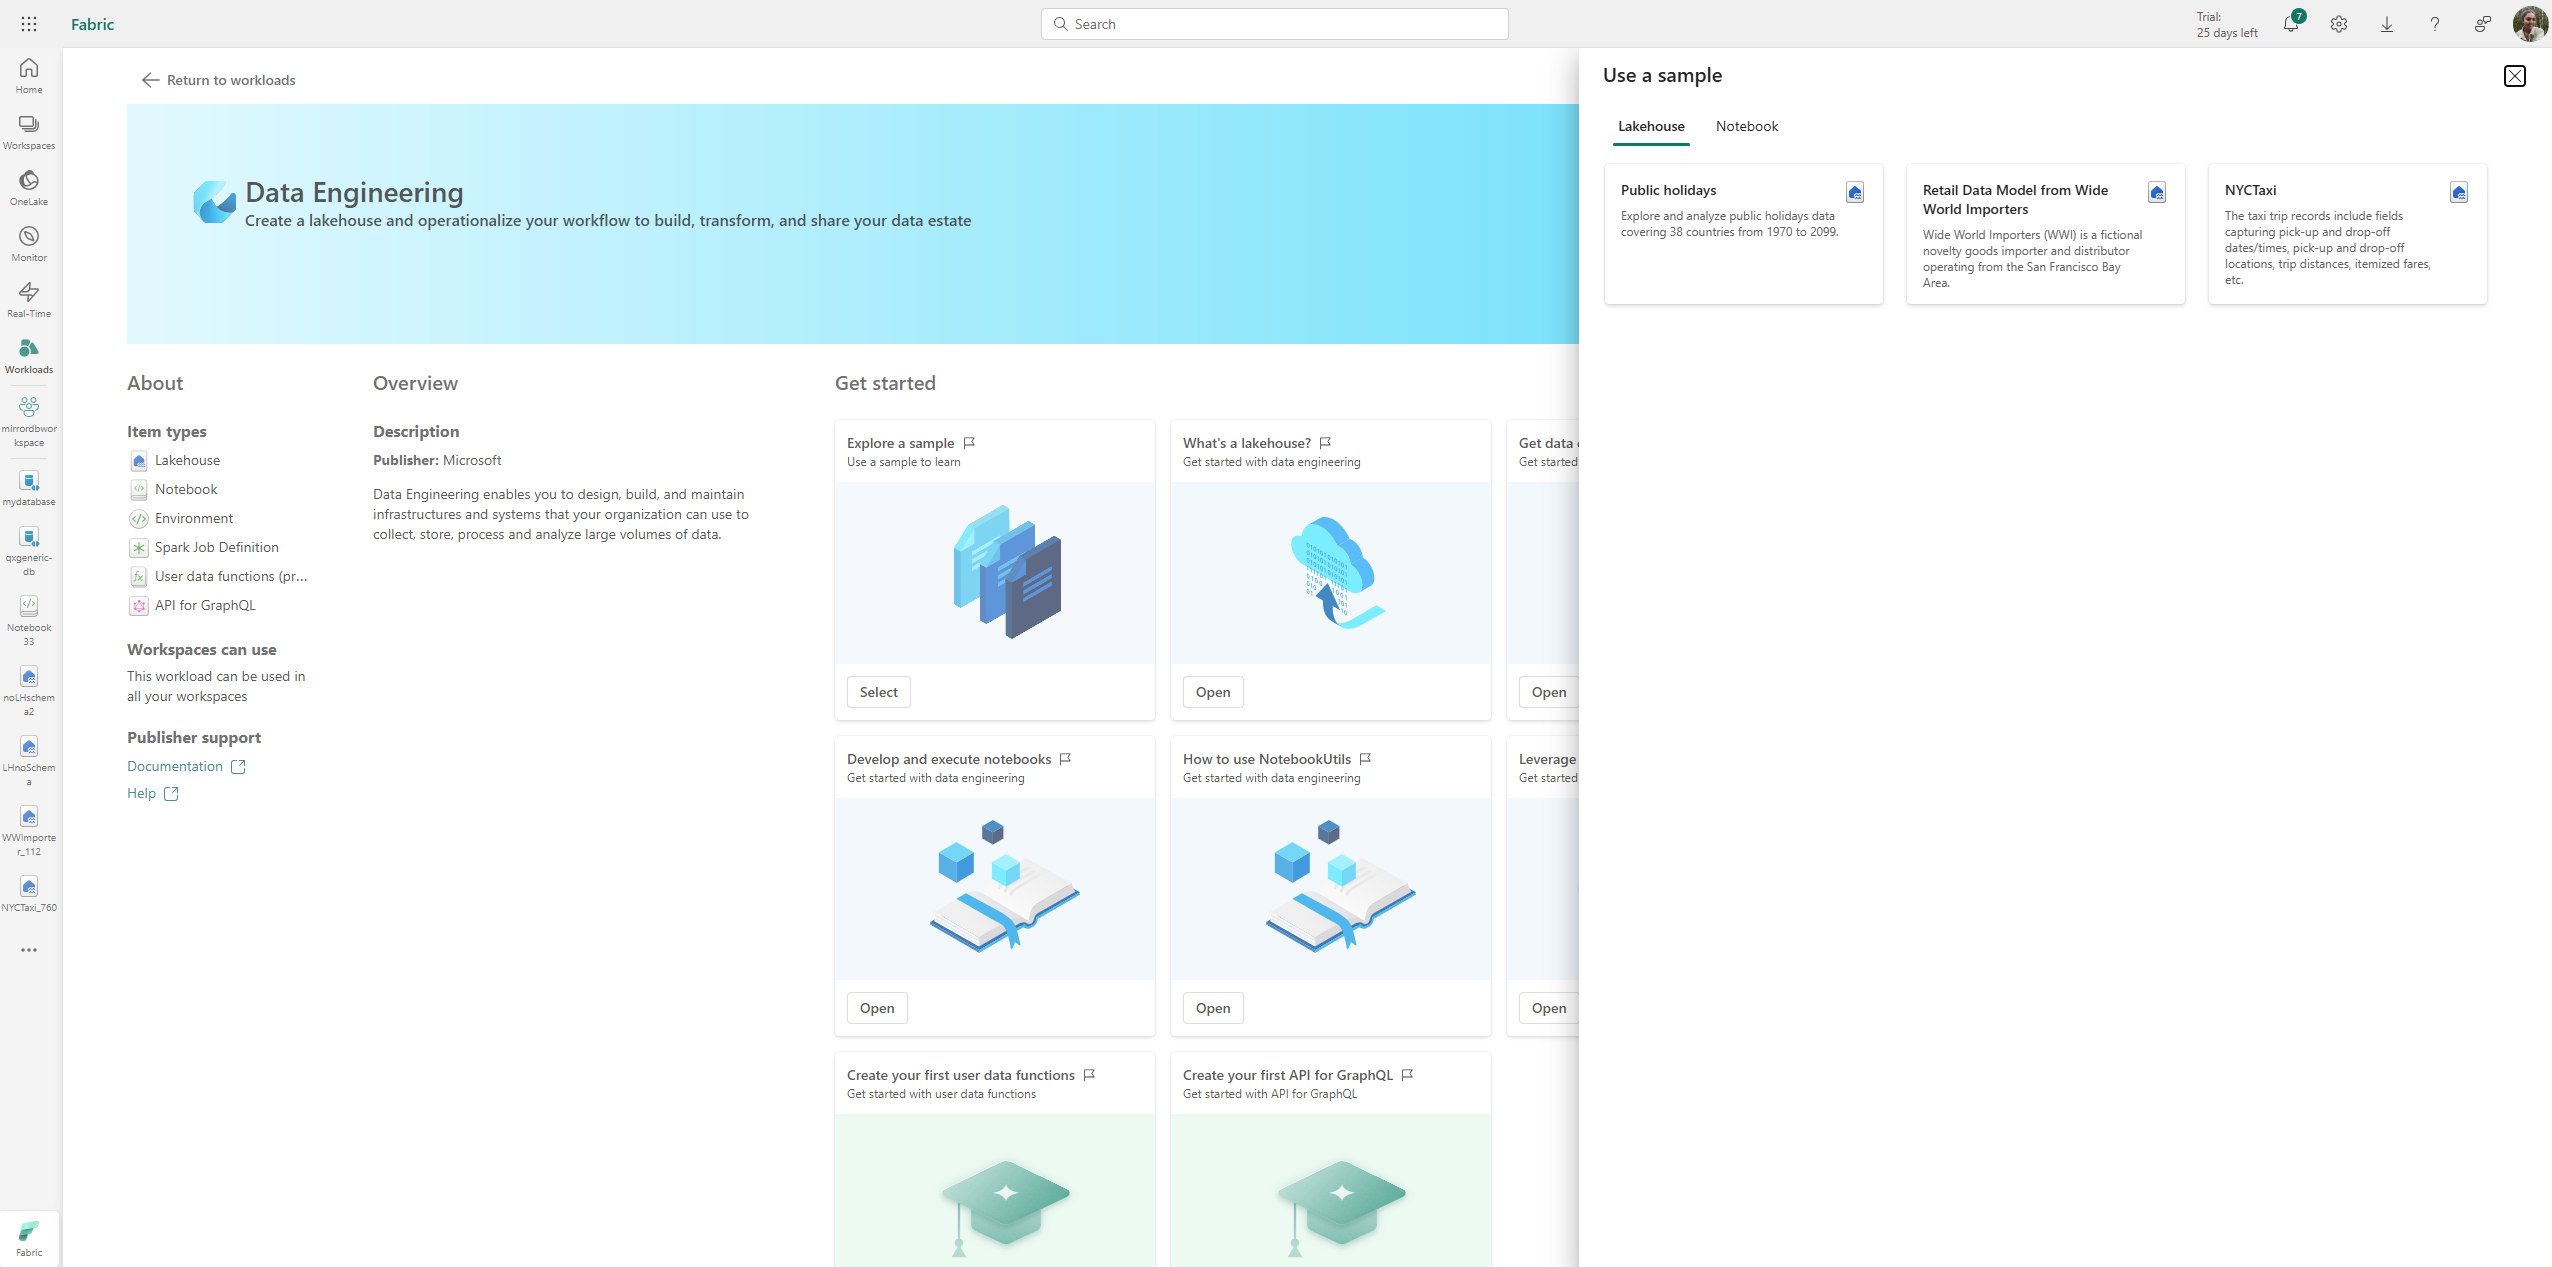Click the flag icon by Develop and execute notebooks

point(1065,759)
